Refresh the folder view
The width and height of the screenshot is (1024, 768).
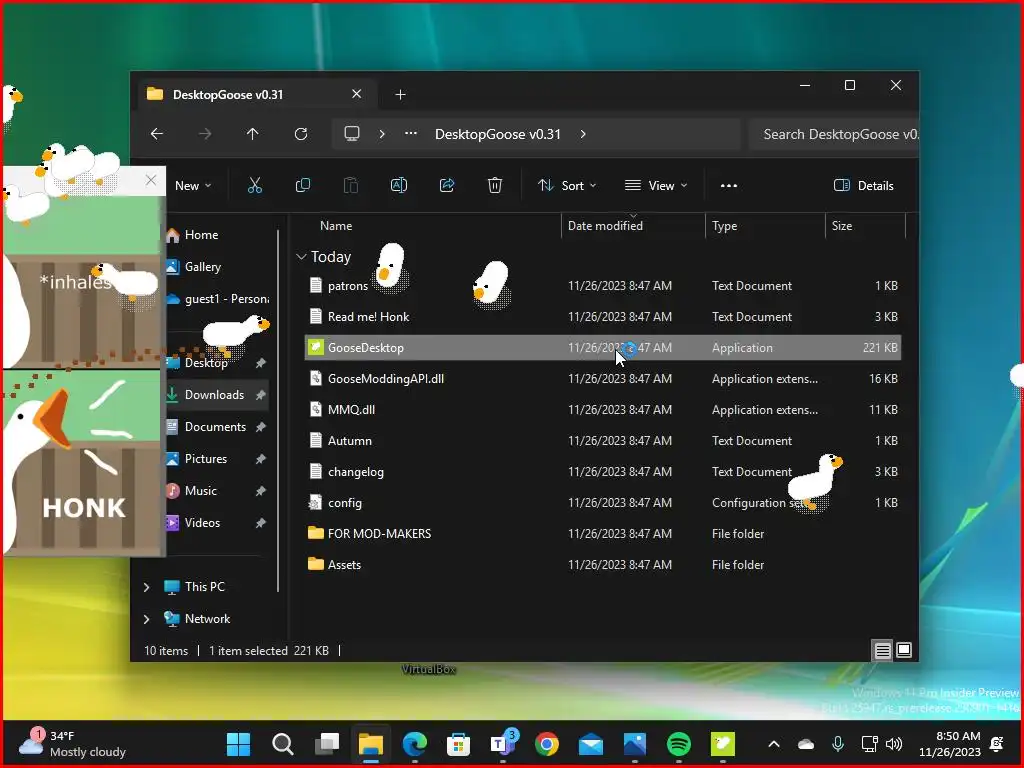click(300, 134)
